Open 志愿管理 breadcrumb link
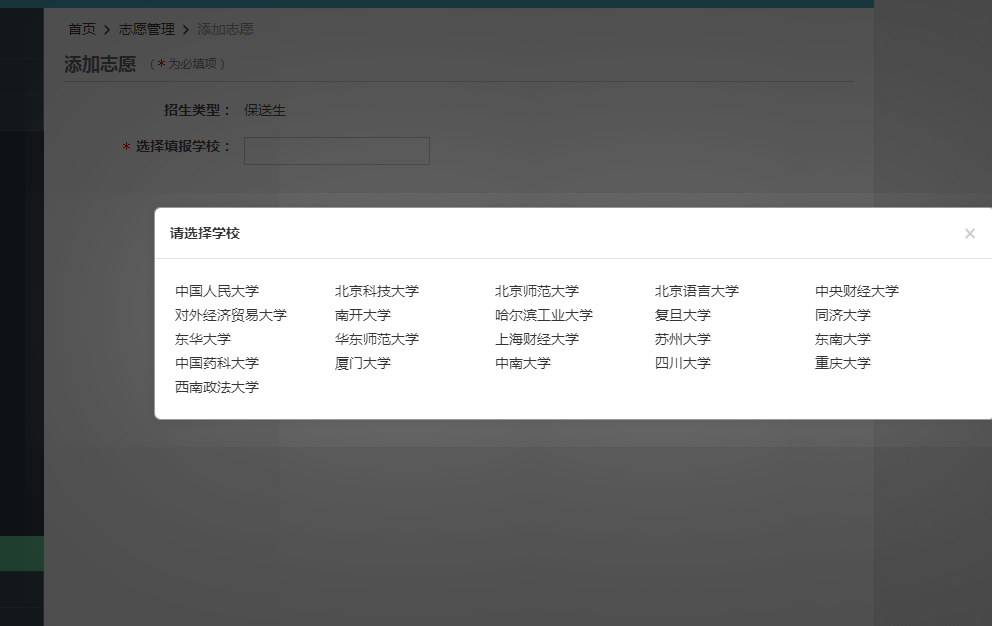The image size is (992, 626). tap(147, 29)
